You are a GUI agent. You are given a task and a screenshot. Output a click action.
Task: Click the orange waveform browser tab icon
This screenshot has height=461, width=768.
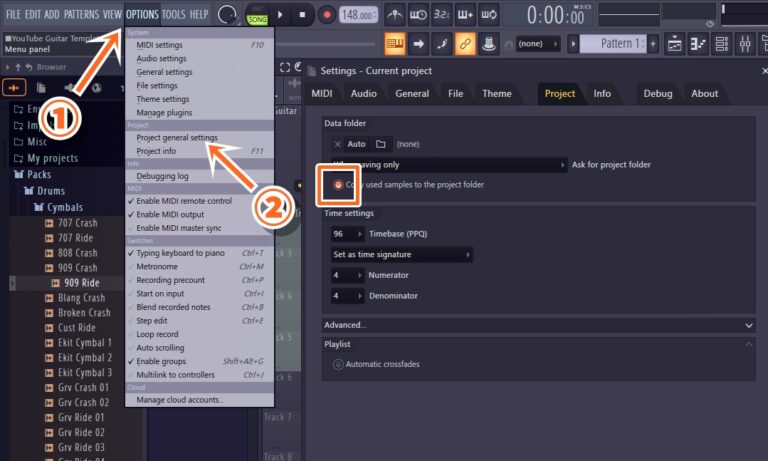pos(18,87)
